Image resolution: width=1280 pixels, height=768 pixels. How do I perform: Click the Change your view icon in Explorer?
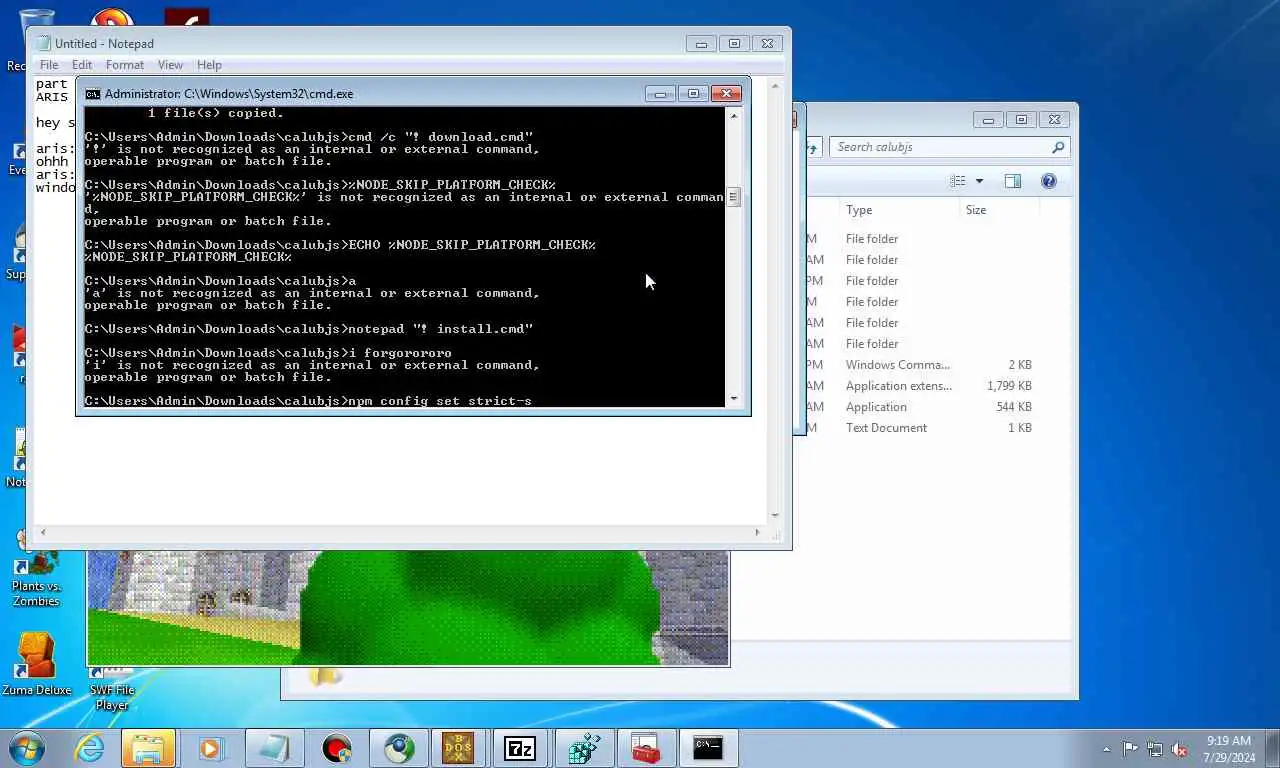click(958, 181)
